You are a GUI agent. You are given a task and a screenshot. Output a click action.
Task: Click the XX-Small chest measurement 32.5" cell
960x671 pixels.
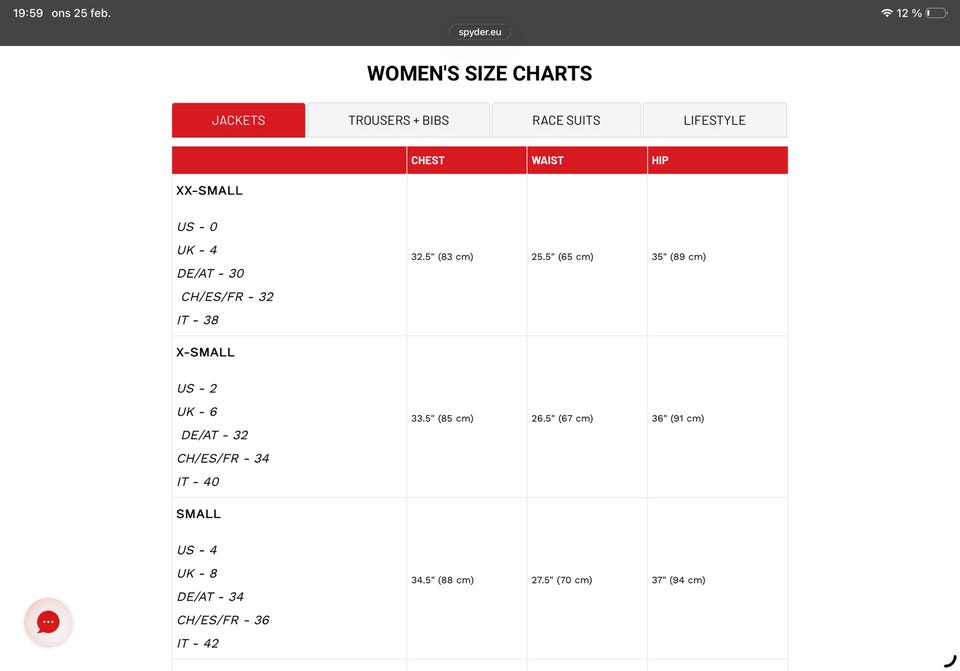click(x=442, y=257)
